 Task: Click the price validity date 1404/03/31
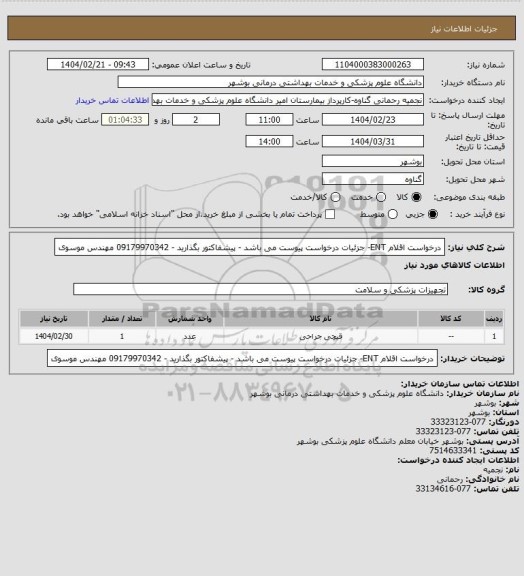(x=373, y=141)
